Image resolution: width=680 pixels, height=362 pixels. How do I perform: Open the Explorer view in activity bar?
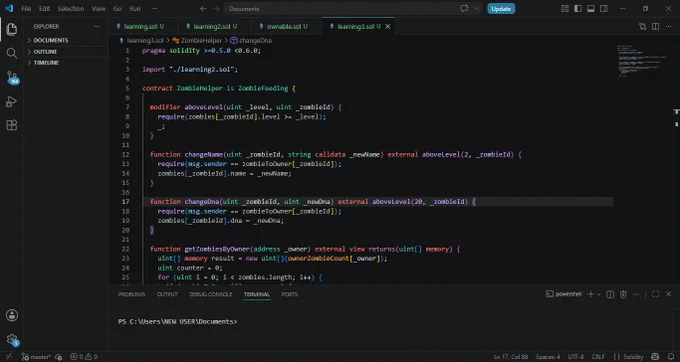click(x=12, y=29)
